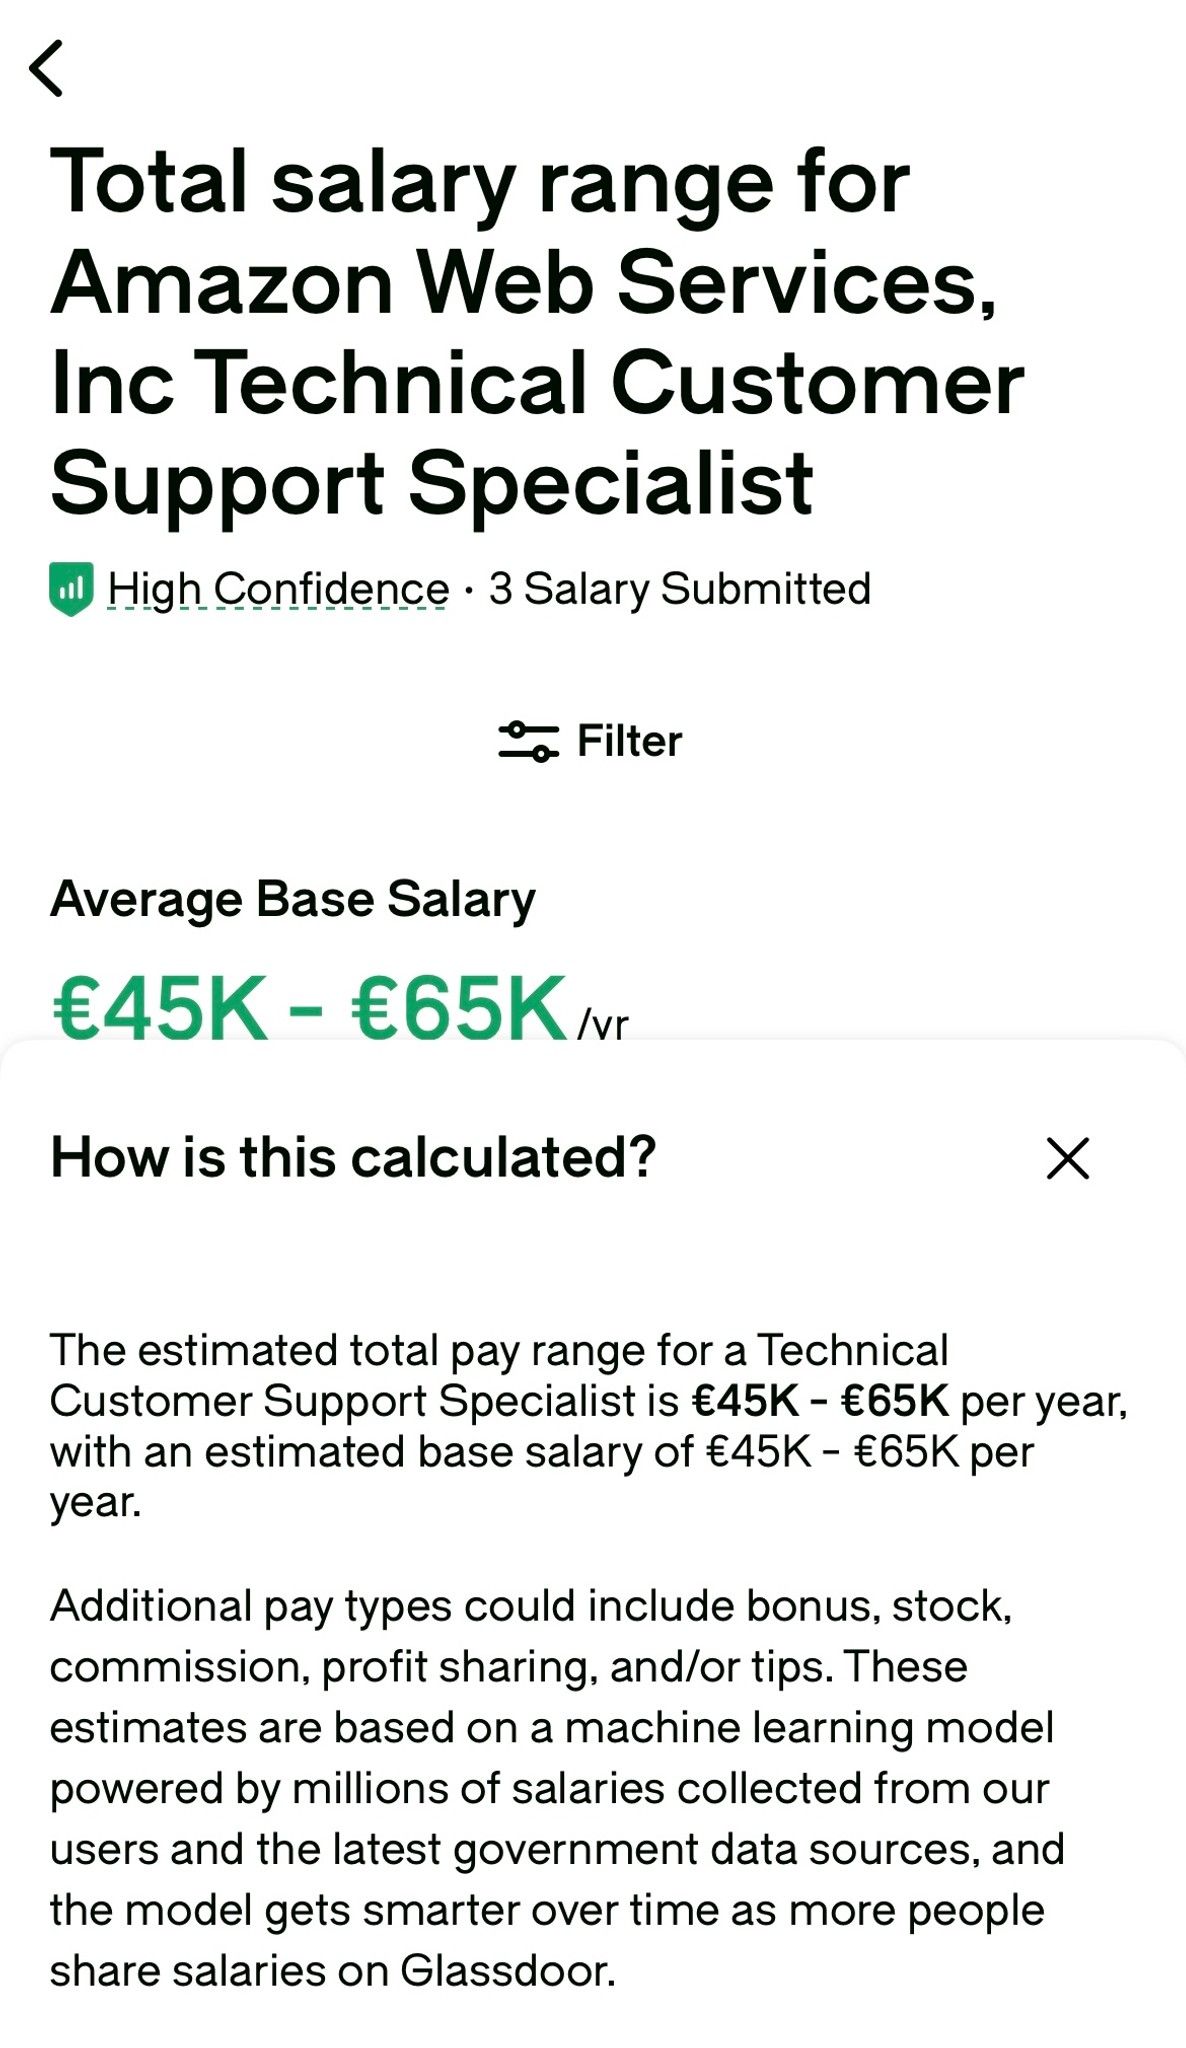Viewport: 1186px width, 2048px height.
Task: Select the How is this calculated heading
Action: click(352, 1156)
